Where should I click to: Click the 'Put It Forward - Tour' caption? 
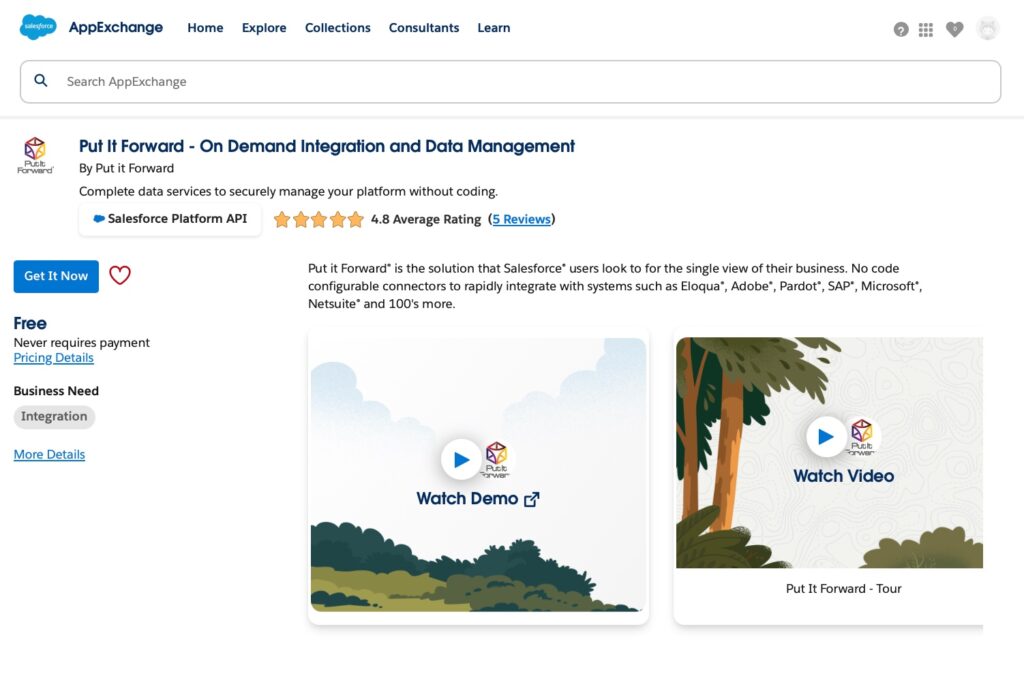(843, 588)
